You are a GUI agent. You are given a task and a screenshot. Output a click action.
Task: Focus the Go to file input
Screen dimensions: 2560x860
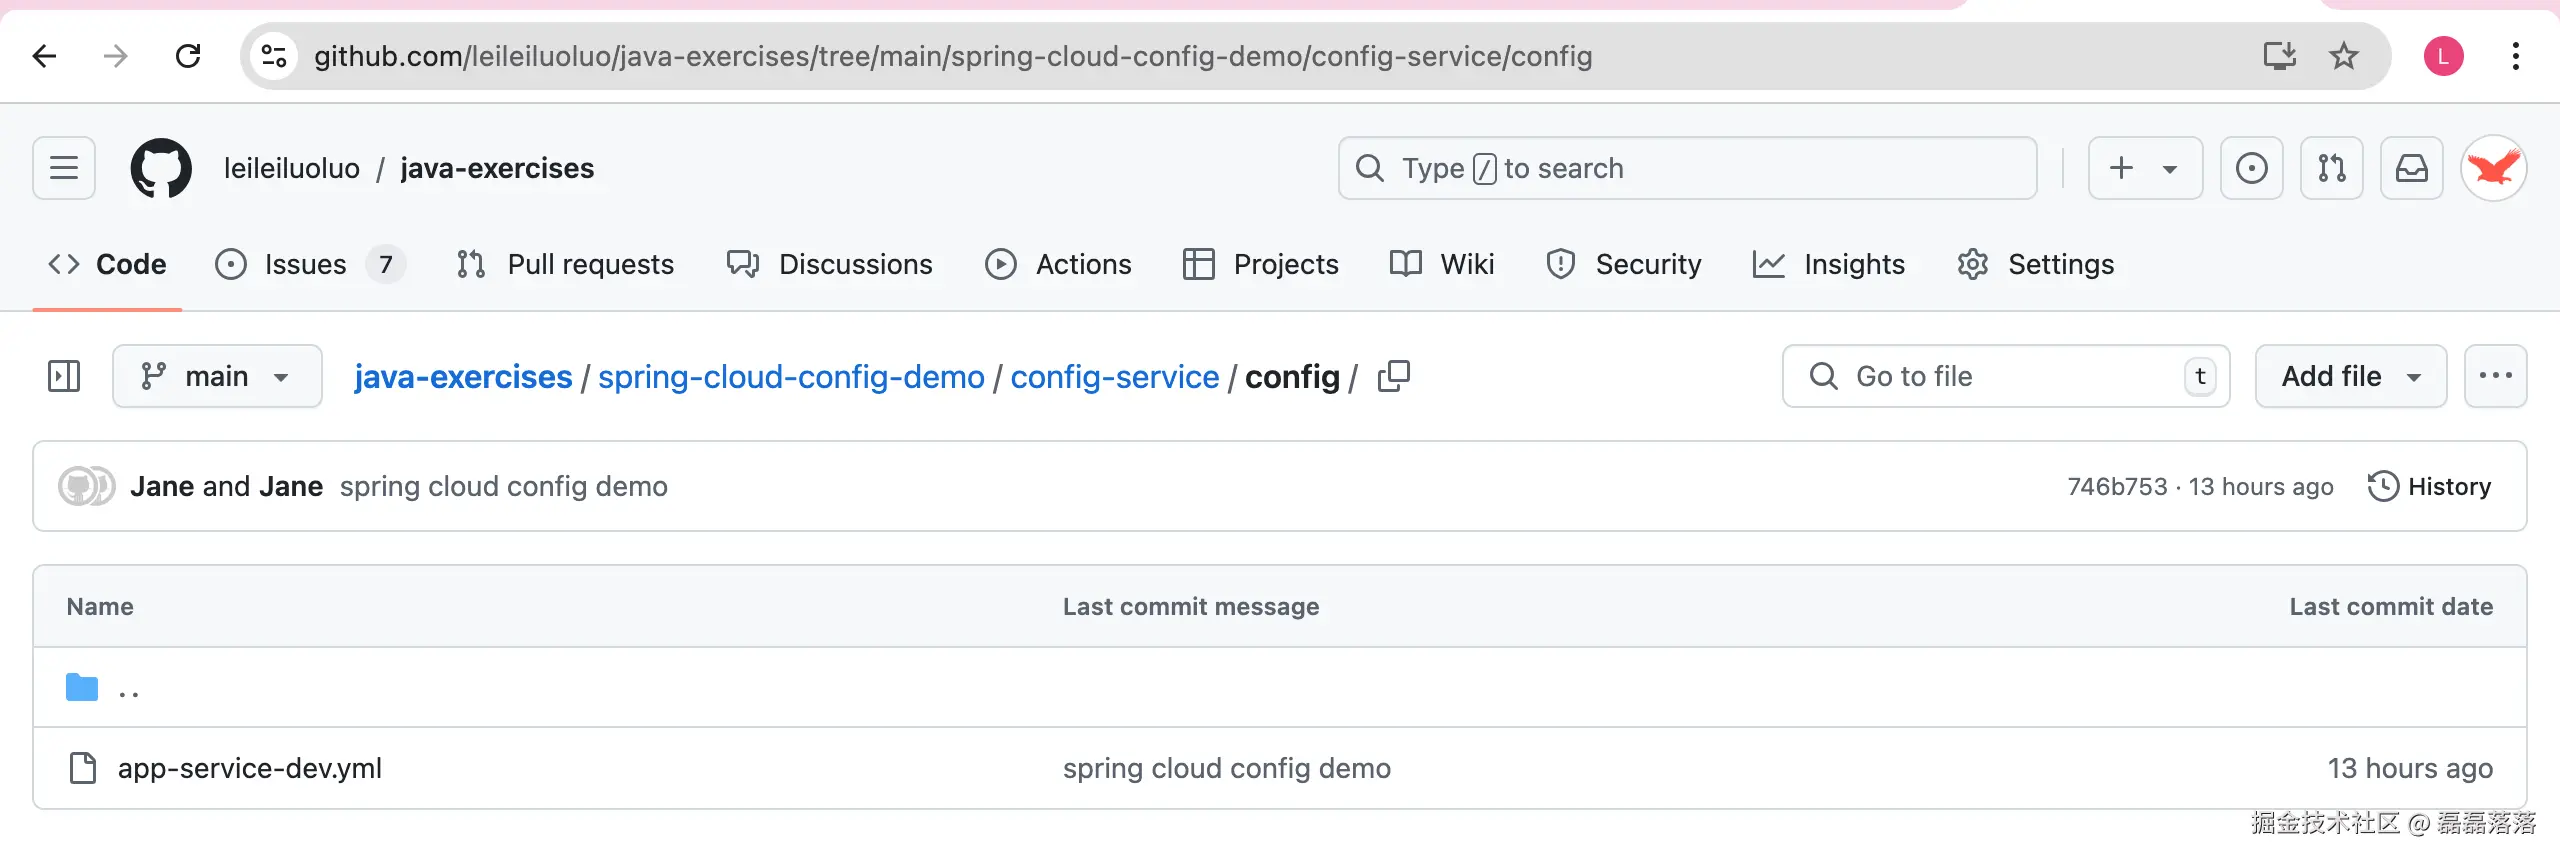[x=2005, y=376]
